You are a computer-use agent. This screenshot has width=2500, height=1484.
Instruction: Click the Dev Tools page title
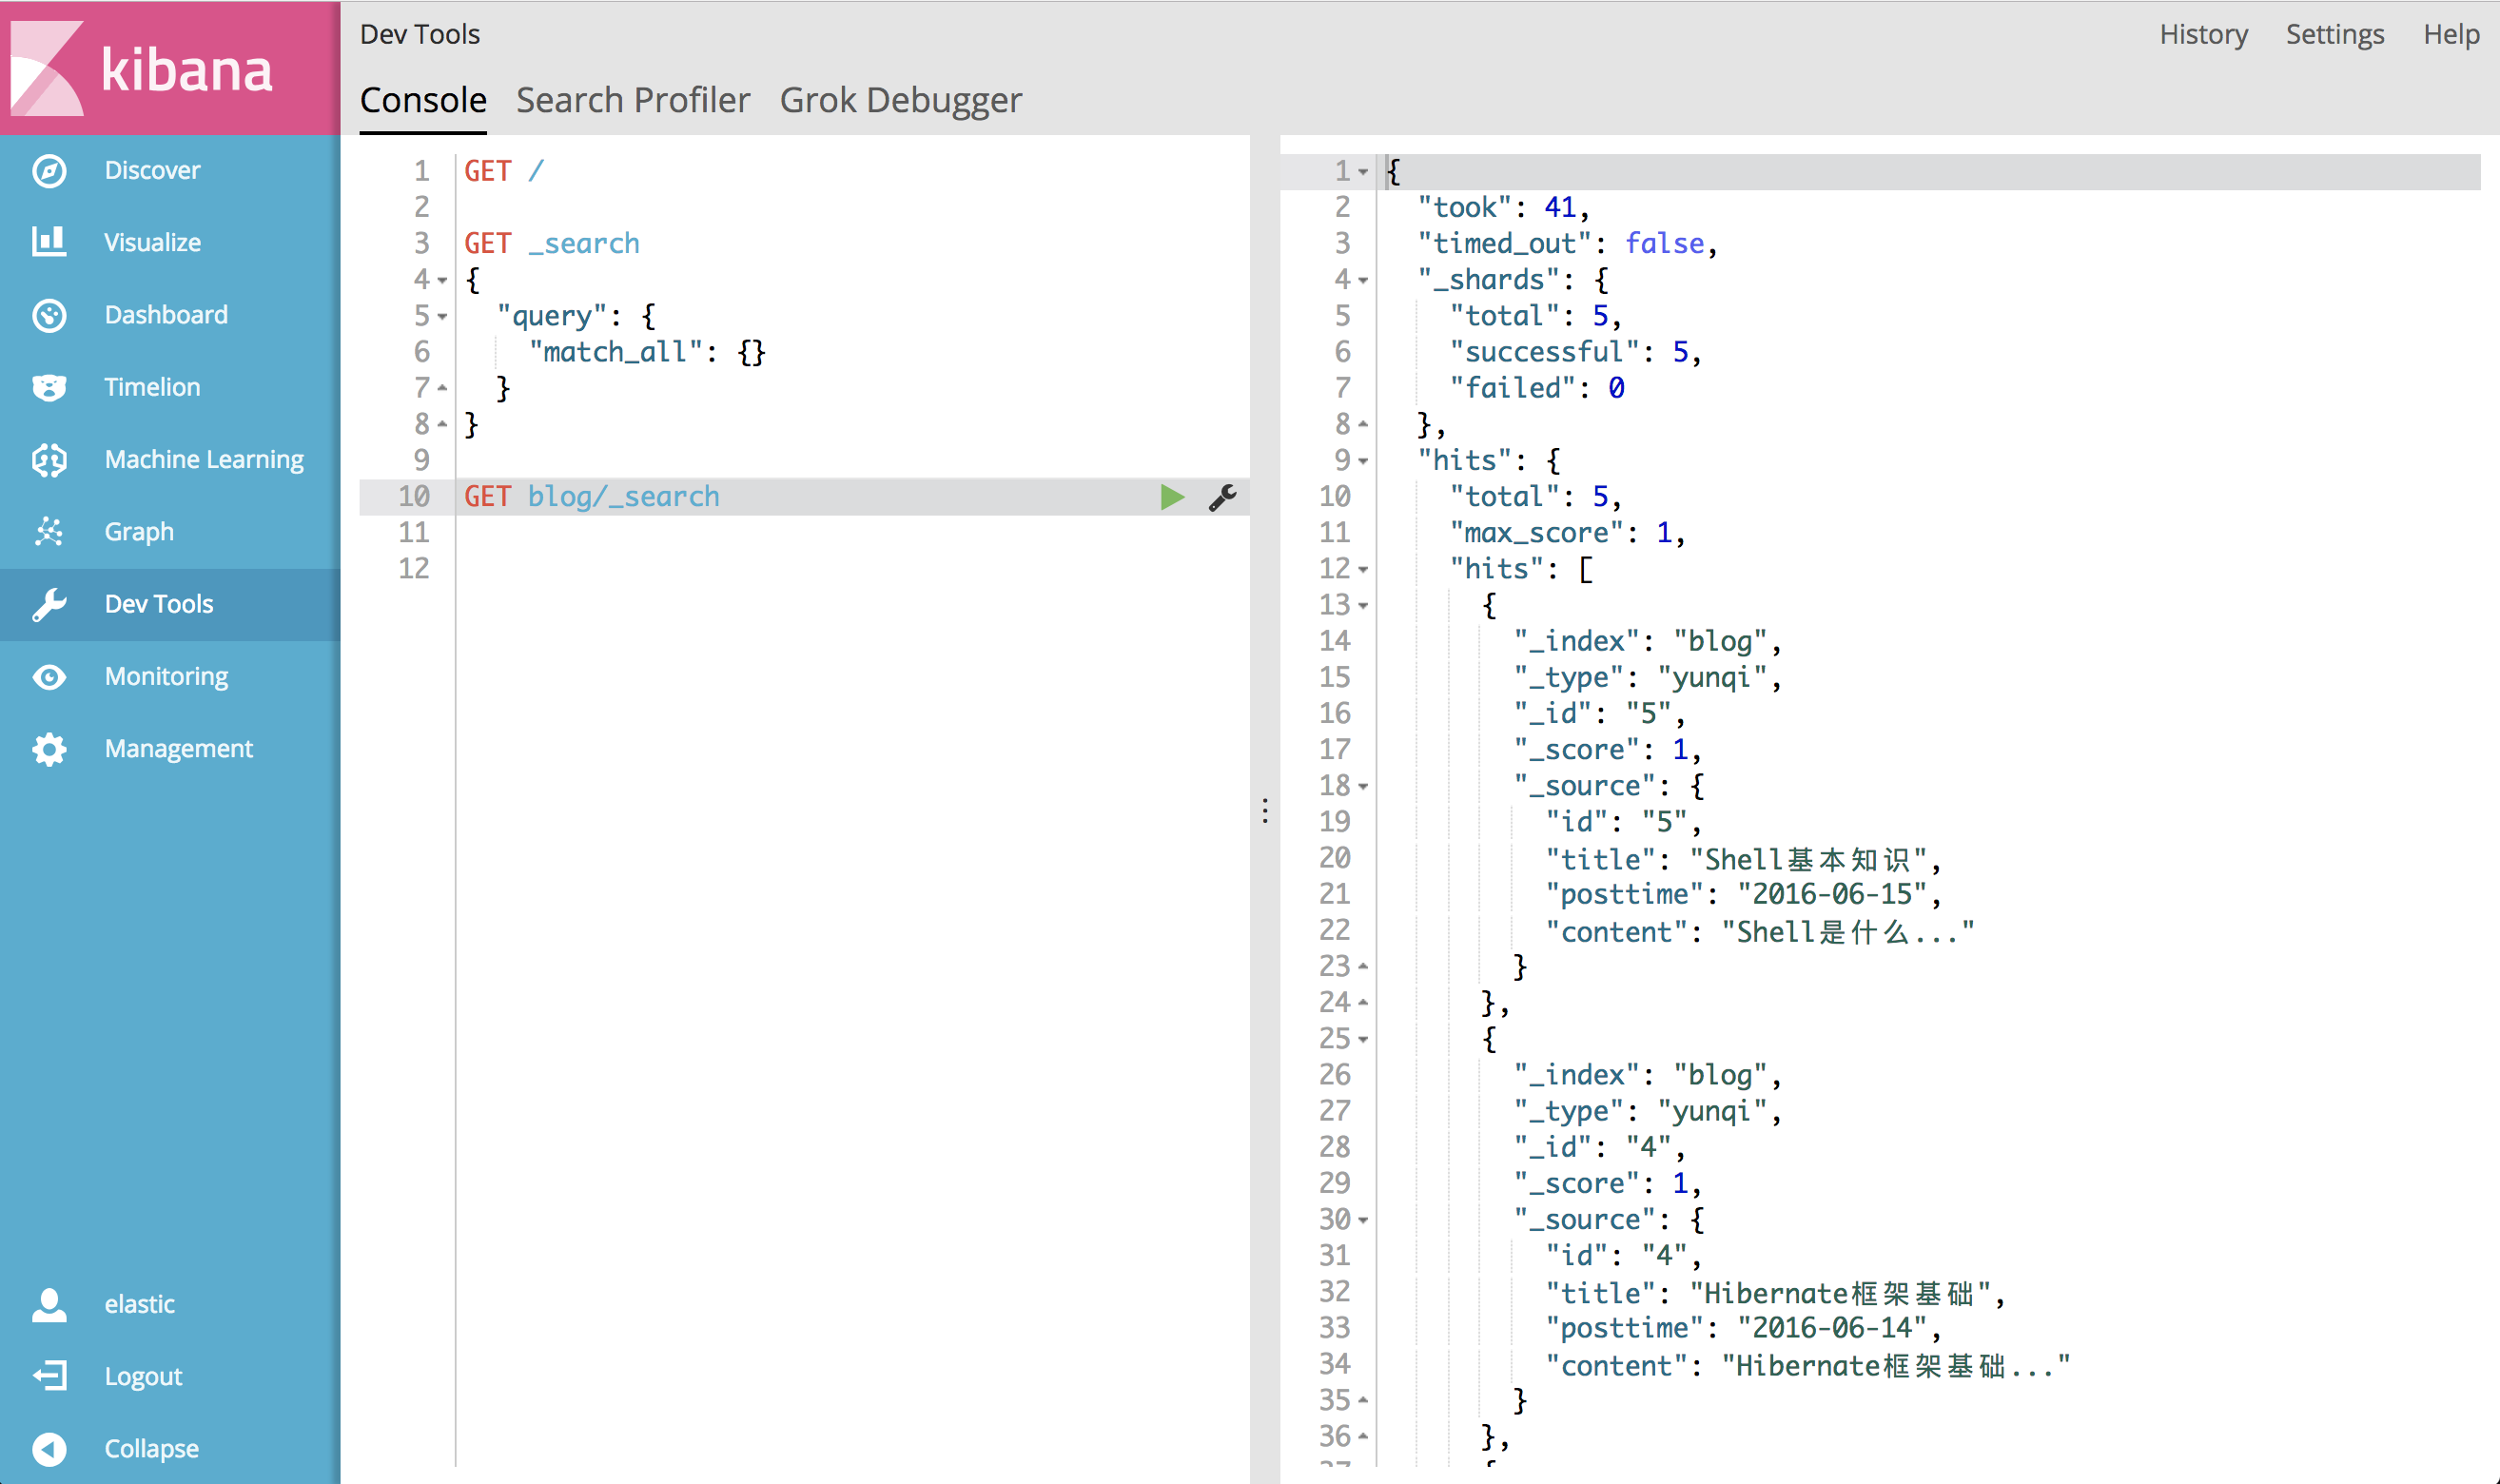click(420, 34)
